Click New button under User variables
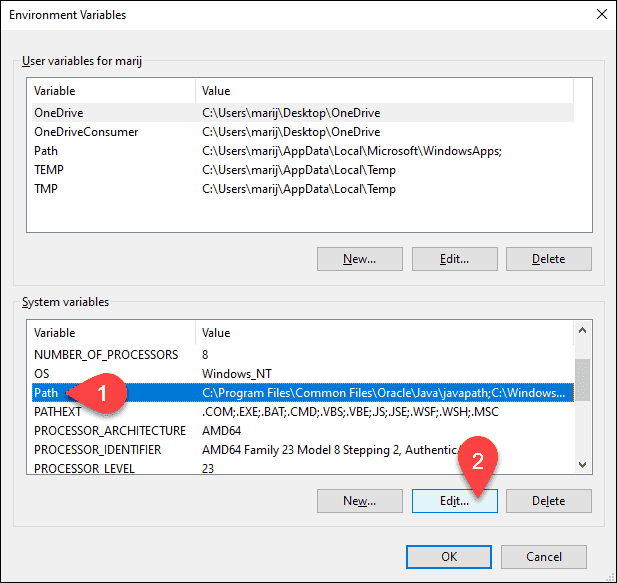Viewport: 617px width, 583px height. click(x=359, y=259)
